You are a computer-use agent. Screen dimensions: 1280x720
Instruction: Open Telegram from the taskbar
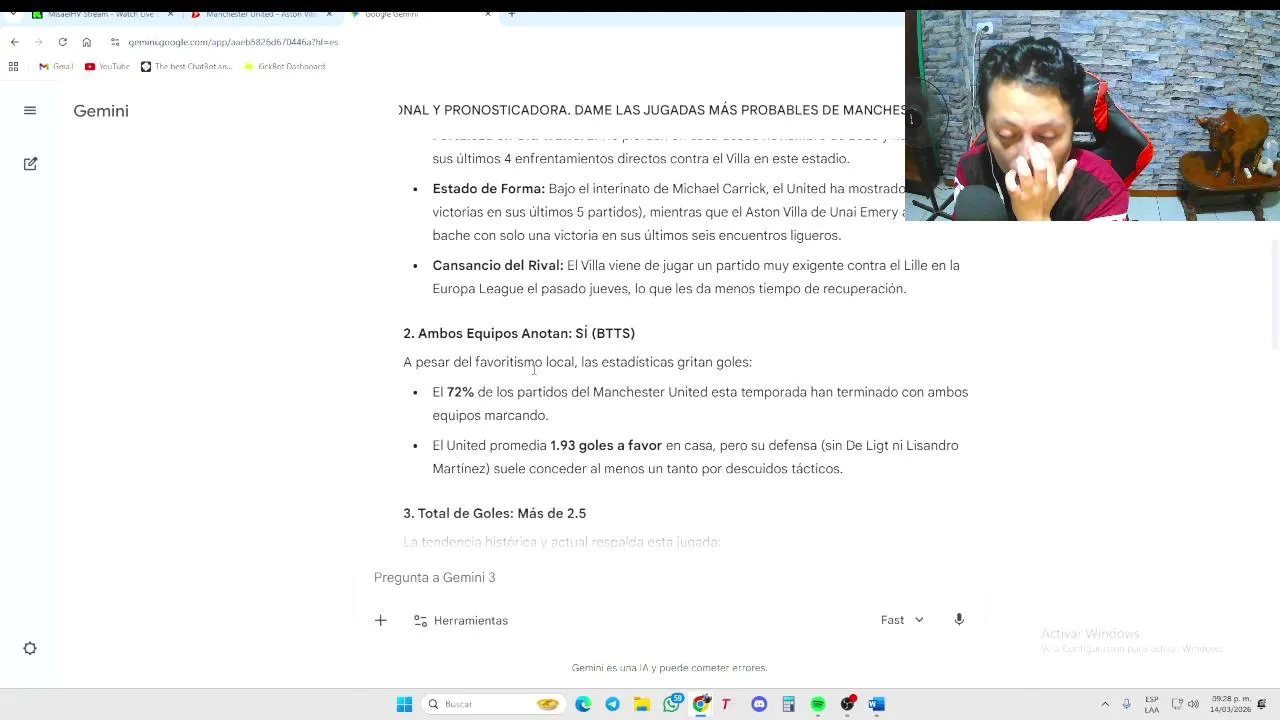pos(612,704)
